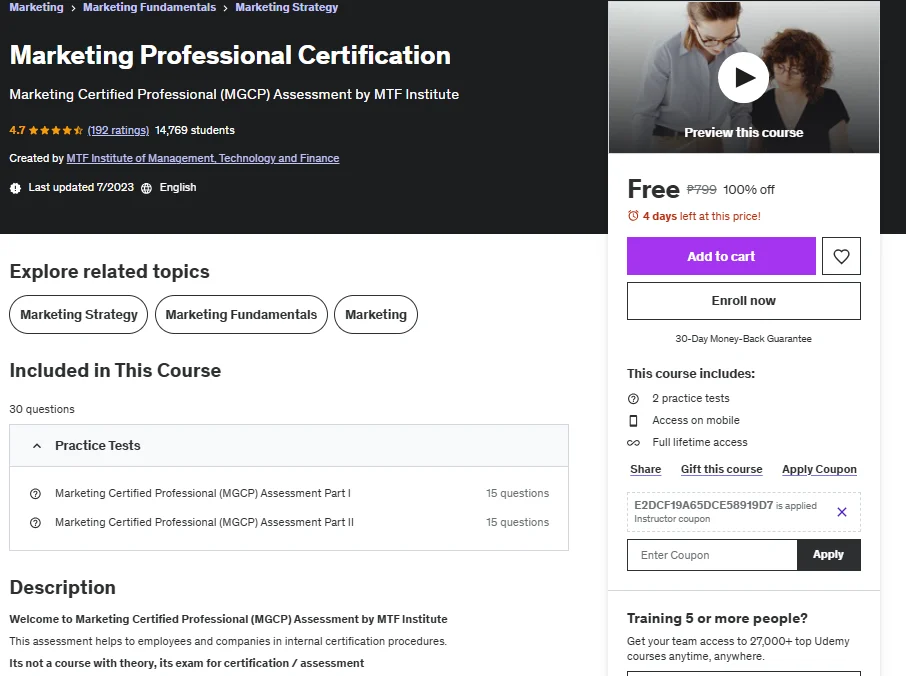Click the 'Preview this course' caption
The image size is (906, 676).
744,133
